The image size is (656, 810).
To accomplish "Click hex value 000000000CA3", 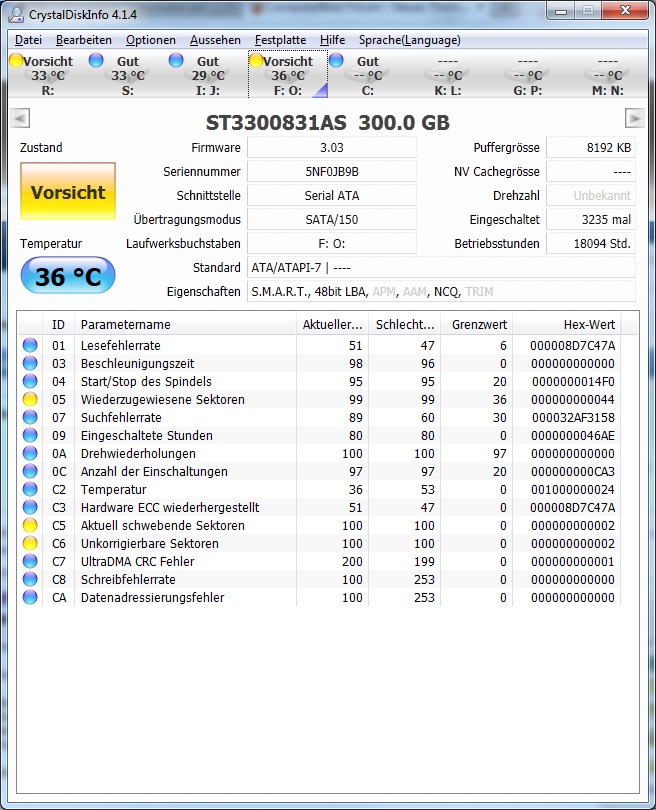I will coord(573,472).
